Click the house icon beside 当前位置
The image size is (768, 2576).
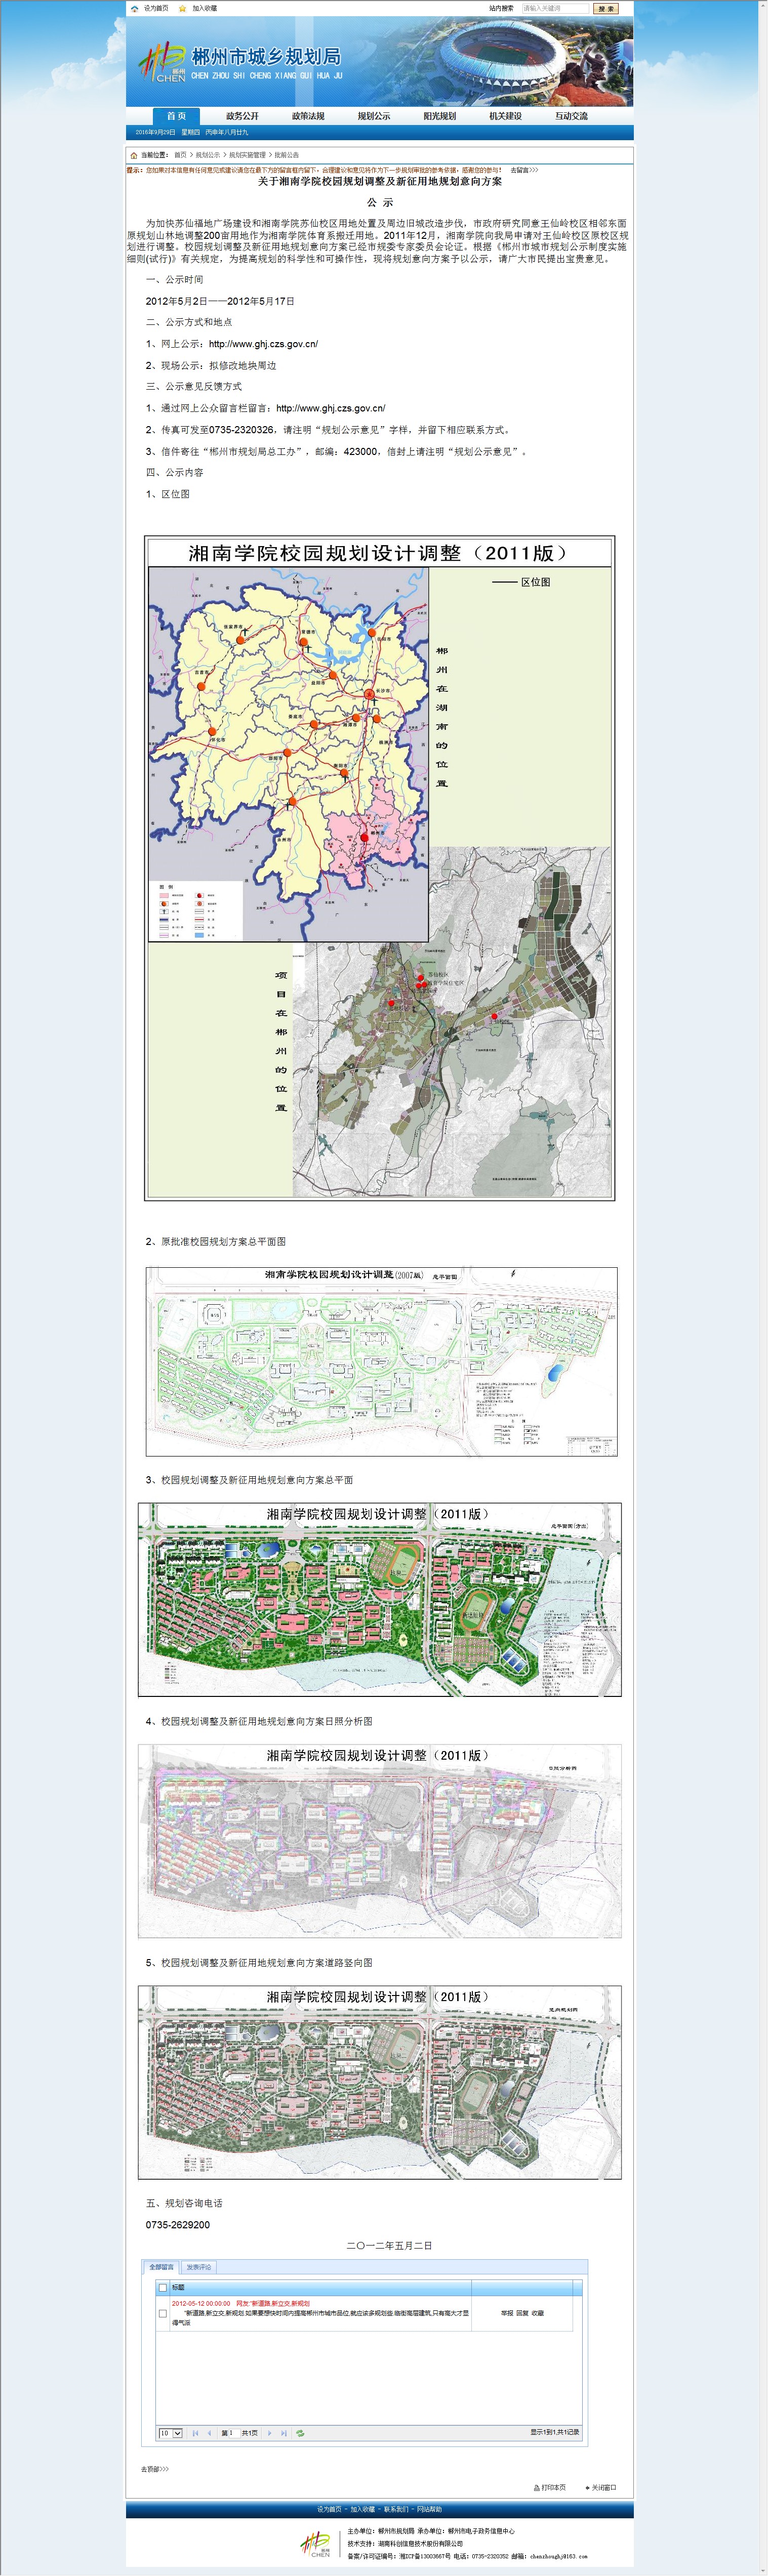tap(134, 155)
